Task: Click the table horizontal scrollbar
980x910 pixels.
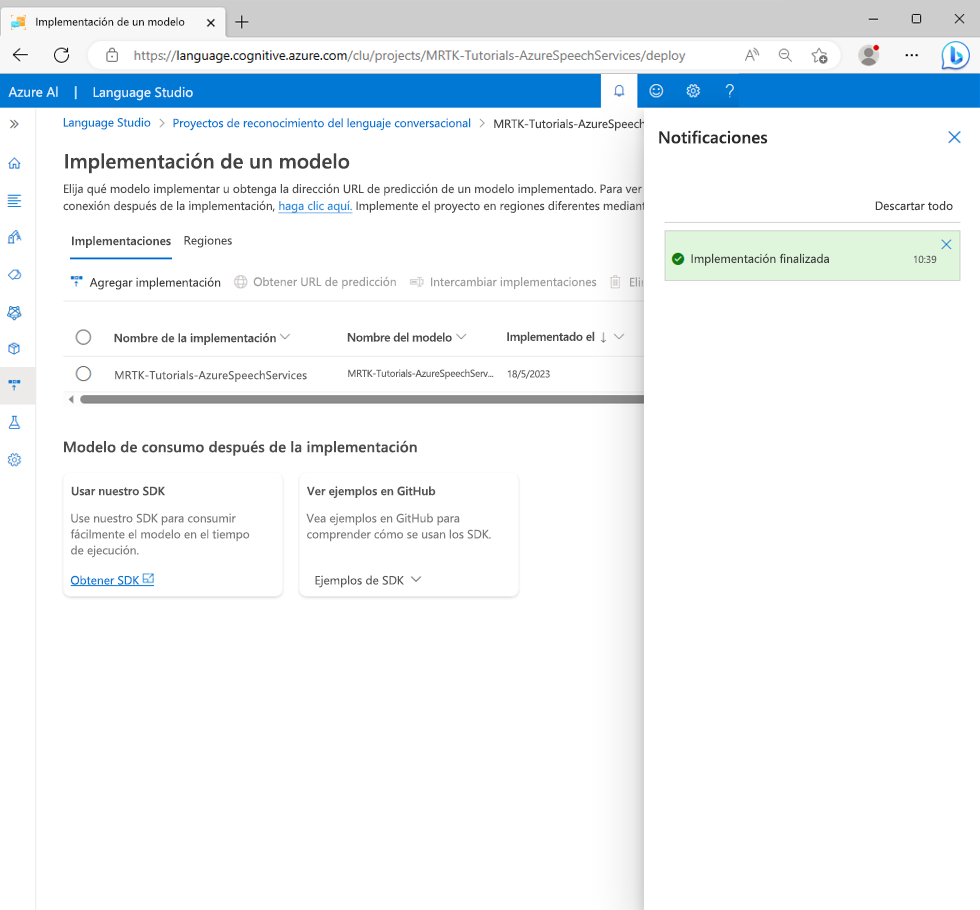Action: click(x=362, y=399)
